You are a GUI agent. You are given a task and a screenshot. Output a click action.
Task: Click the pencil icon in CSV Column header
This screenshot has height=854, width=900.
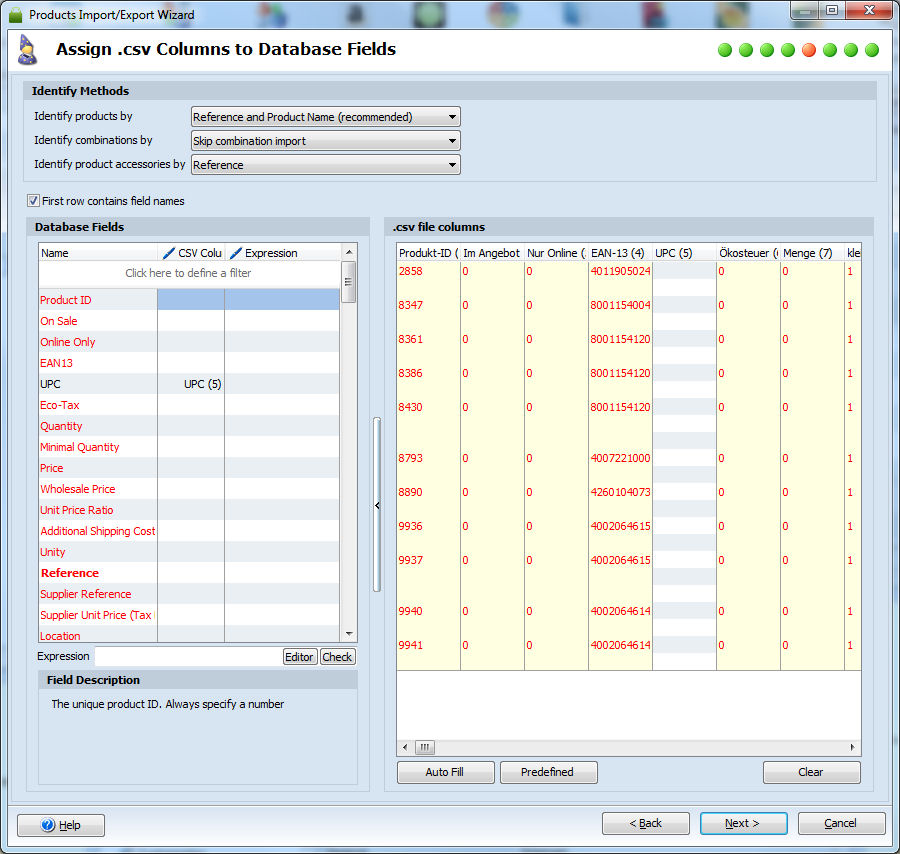coord(168,253)
